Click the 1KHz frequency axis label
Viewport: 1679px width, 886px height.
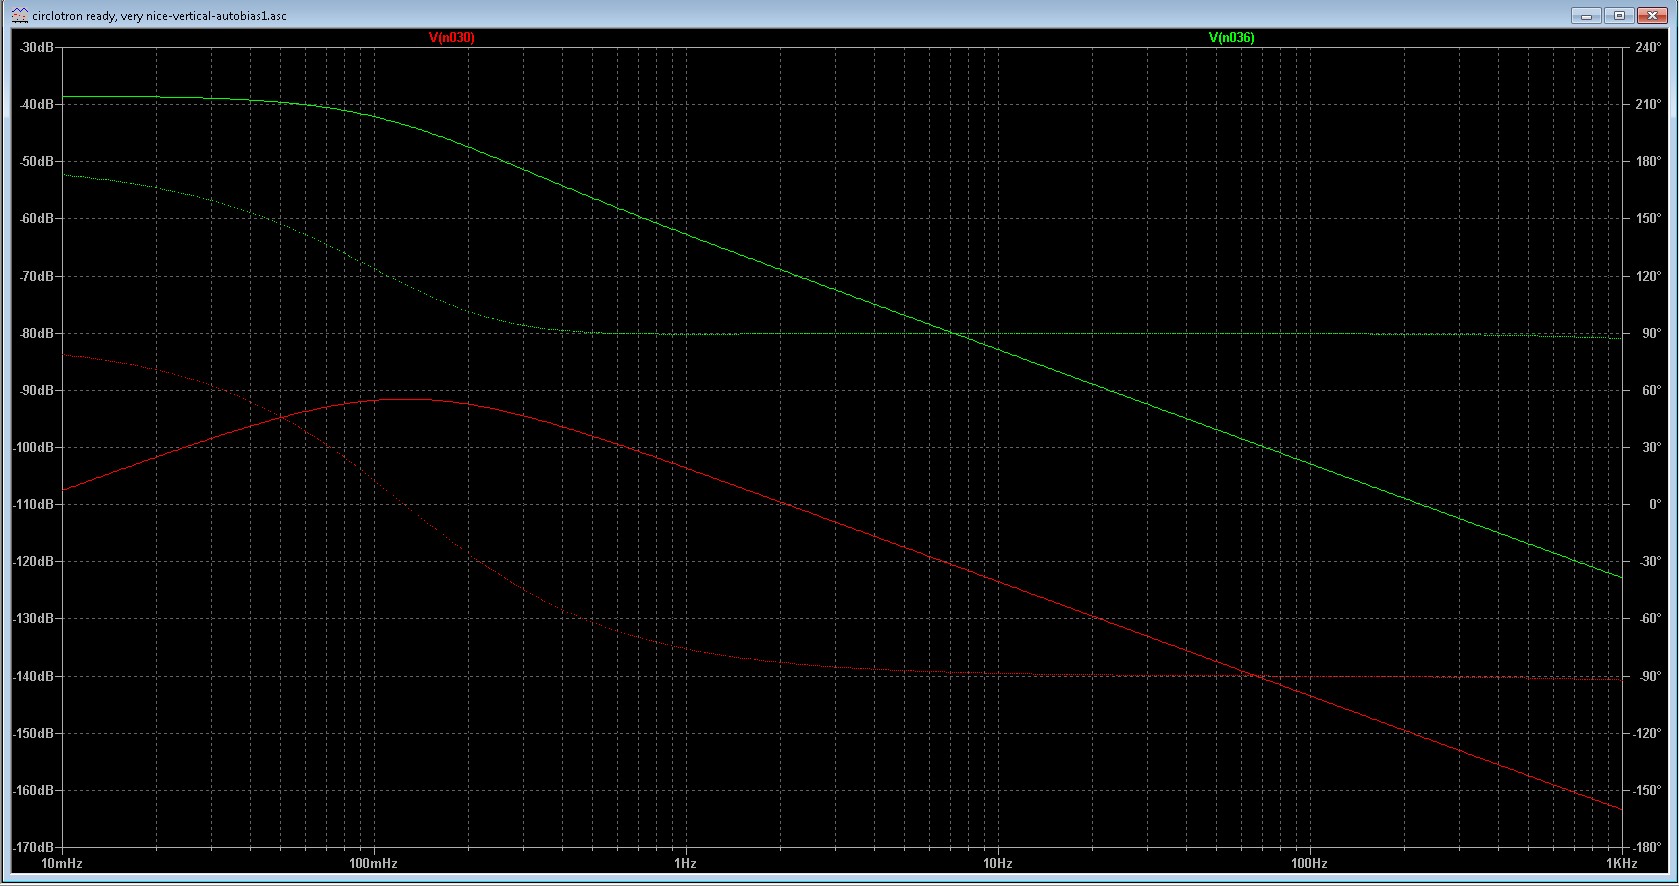pos(1621,863)
